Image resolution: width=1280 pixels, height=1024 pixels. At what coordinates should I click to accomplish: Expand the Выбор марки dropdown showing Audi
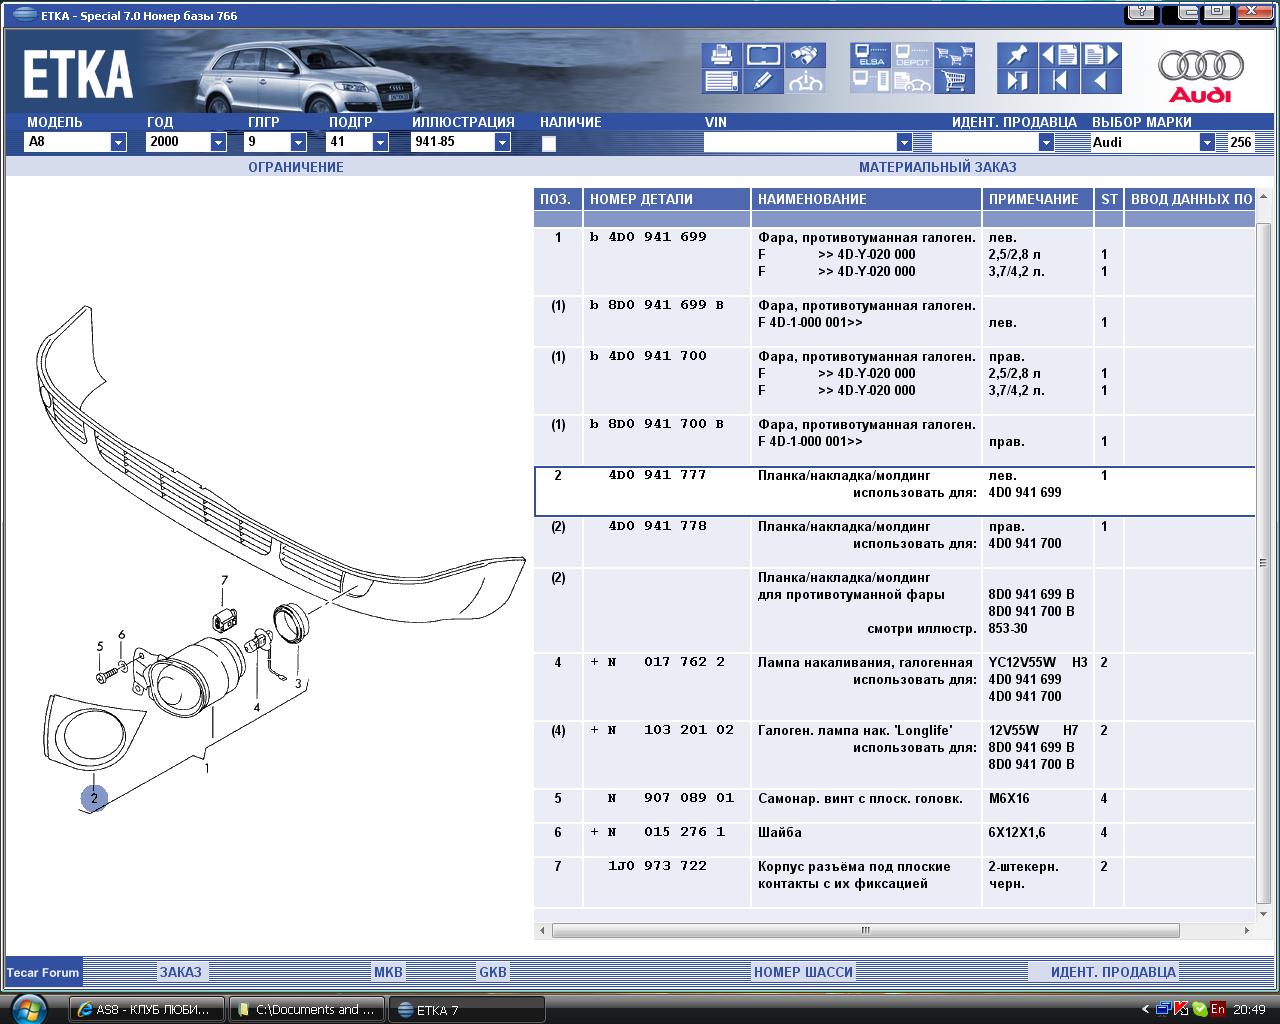[x=1207, y=142]
